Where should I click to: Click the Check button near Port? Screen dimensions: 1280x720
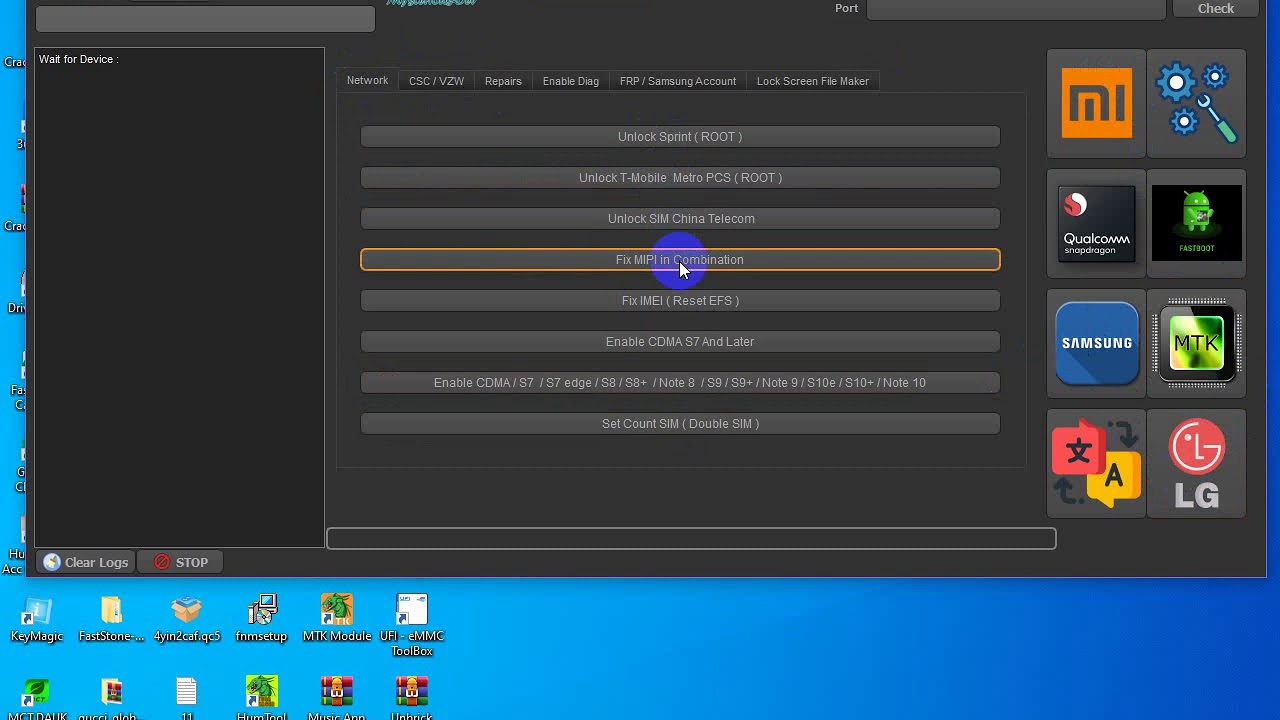1216,8
